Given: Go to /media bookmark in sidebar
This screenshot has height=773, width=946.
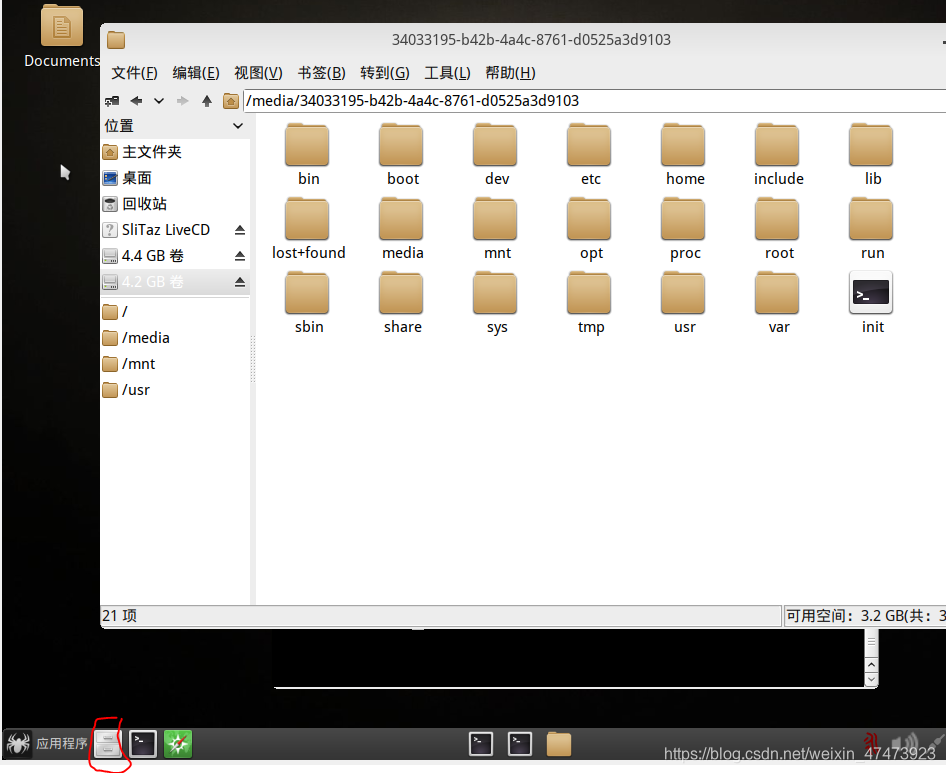Looking at the screenshot, I should click(175, 338).
